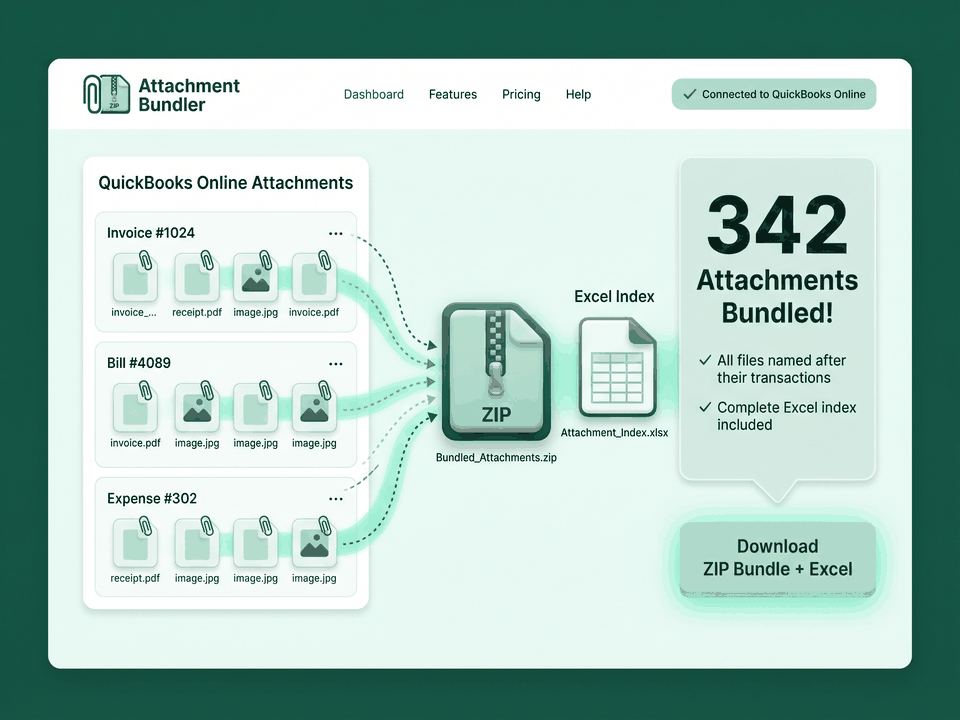Open the Invoice #1024 more options menu
960x720 pixels.
pyautogui.click(x=336, y=233)
